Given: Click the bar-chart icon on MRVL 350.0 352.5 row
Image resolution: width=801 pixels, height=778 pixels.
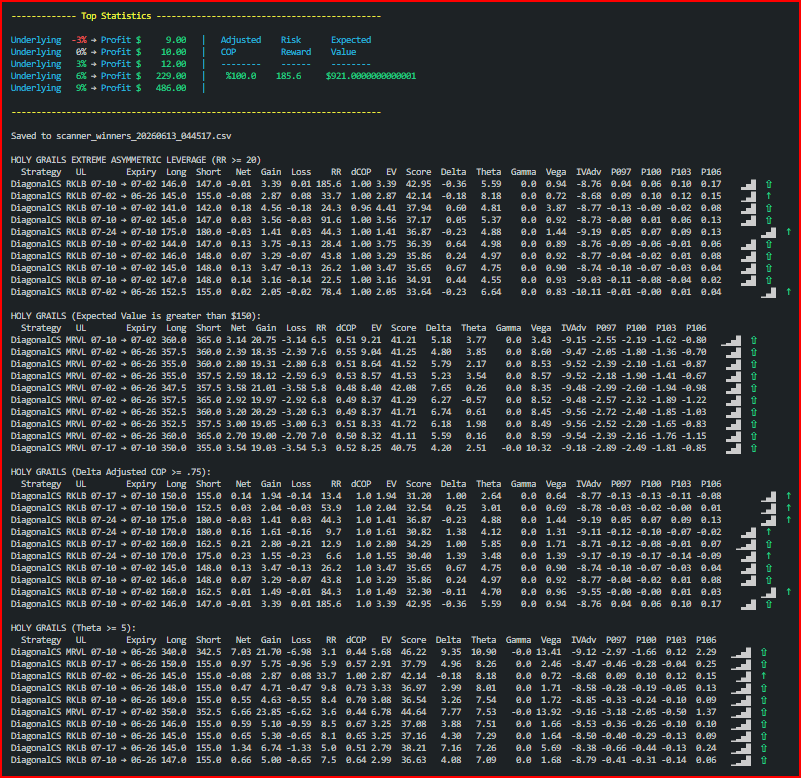Looking at the screenshot, I should click(741, 712).
